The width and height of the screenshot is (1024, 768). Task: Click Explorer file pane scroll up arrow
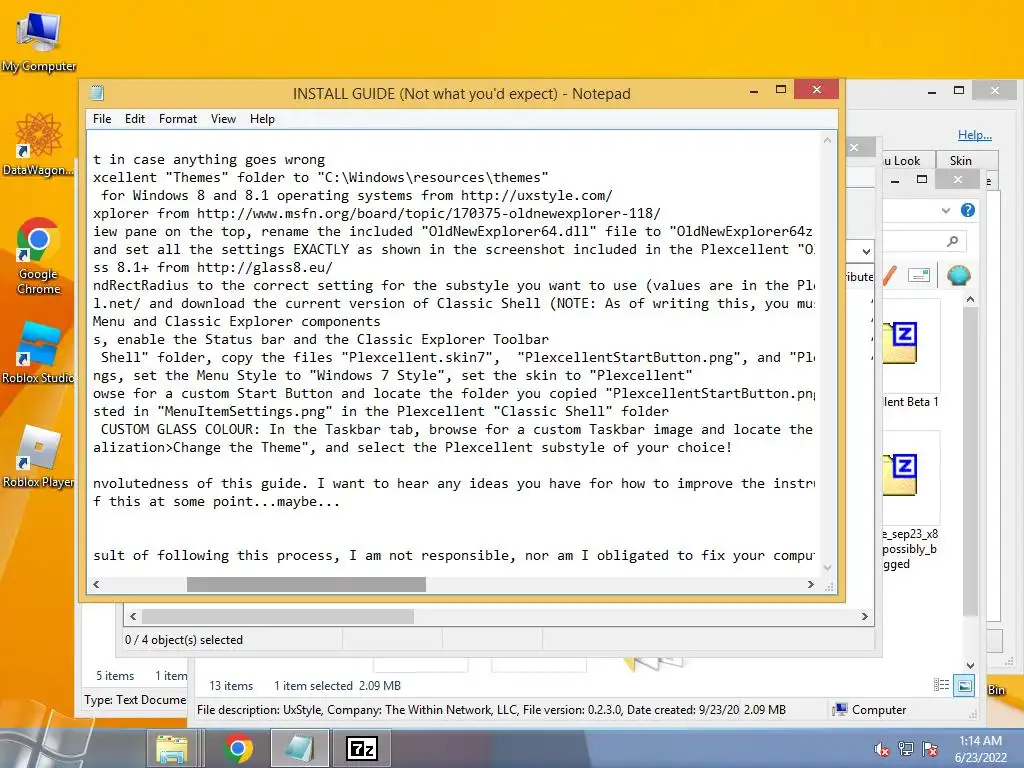[x=970, y=300]
